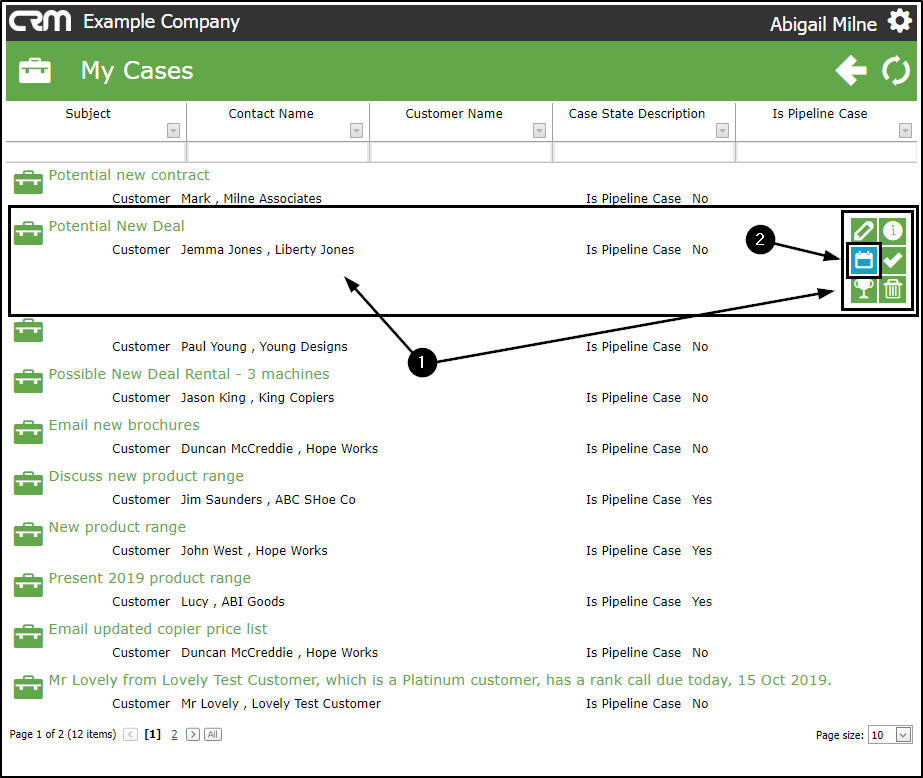Expand the Is Pipeline Case filter dropdown
The image size is (923, 778).
pyautogui.click(x=905, y=131)
